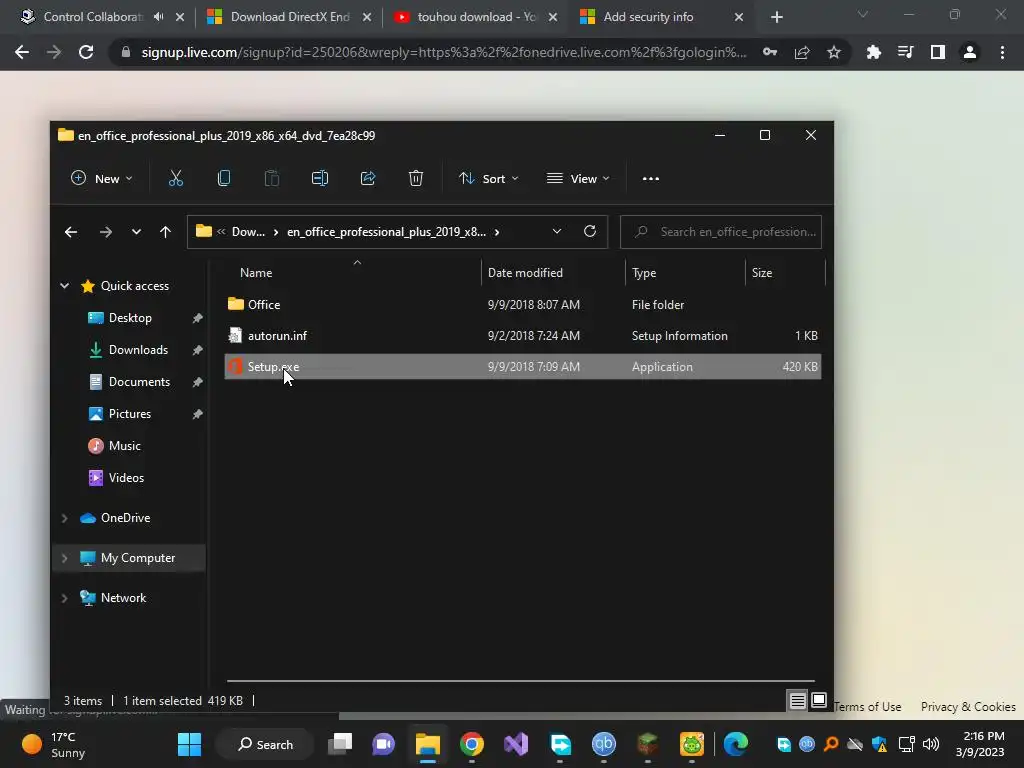Viewport: 1024px width, 768px height.
Task: Open Terms of Use link
Action: click(x=868, y=707)
